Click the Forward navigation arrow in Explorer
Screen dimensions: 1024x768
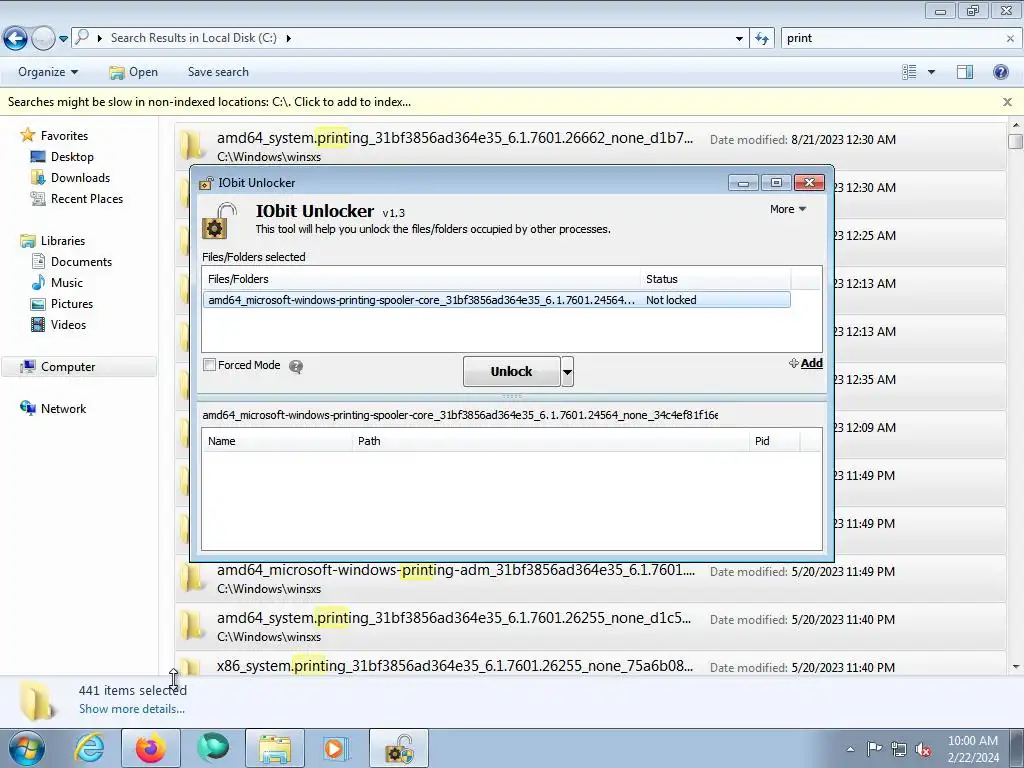click(43, 39)
